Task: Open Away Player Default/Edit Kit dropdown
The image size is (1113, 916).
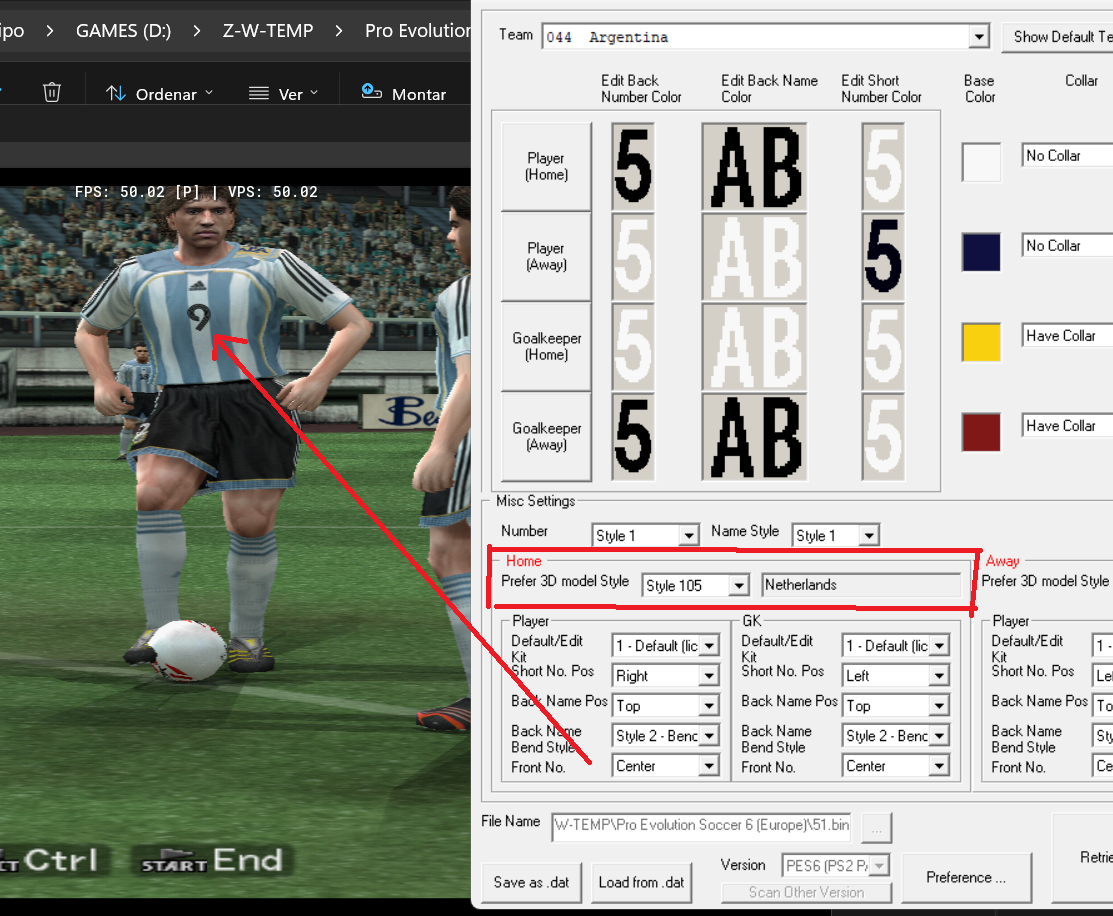Action: [x=1102, y=645]
